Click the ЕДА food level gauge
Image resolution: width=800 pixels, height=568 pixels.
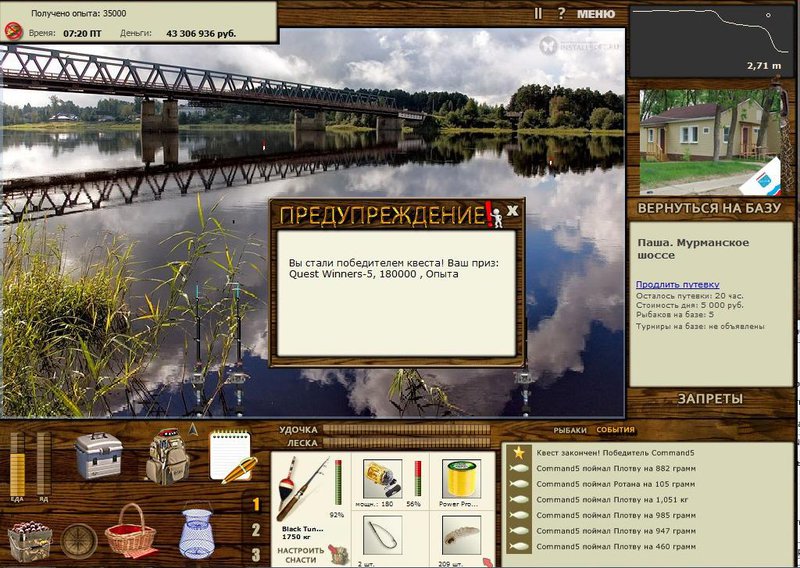pos(17,464)
